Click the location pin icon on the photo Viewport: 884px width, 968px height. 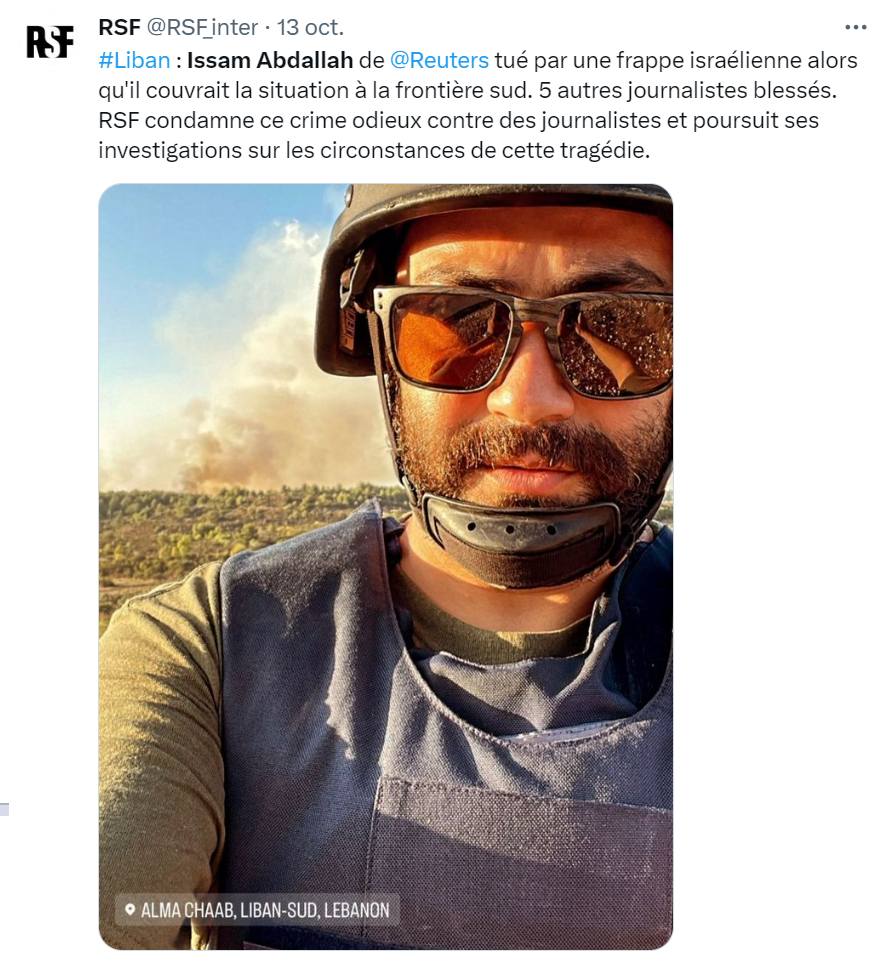(x=130, y=909)
